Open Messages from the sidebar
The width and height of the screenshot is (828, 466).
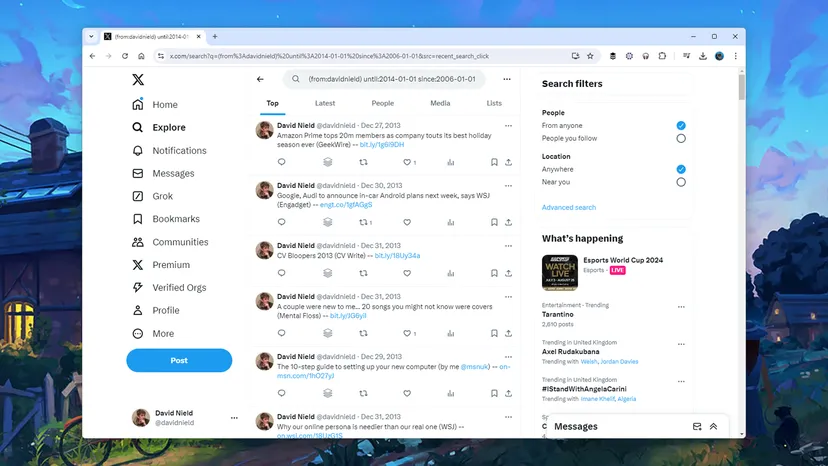[x=163, y=173]
